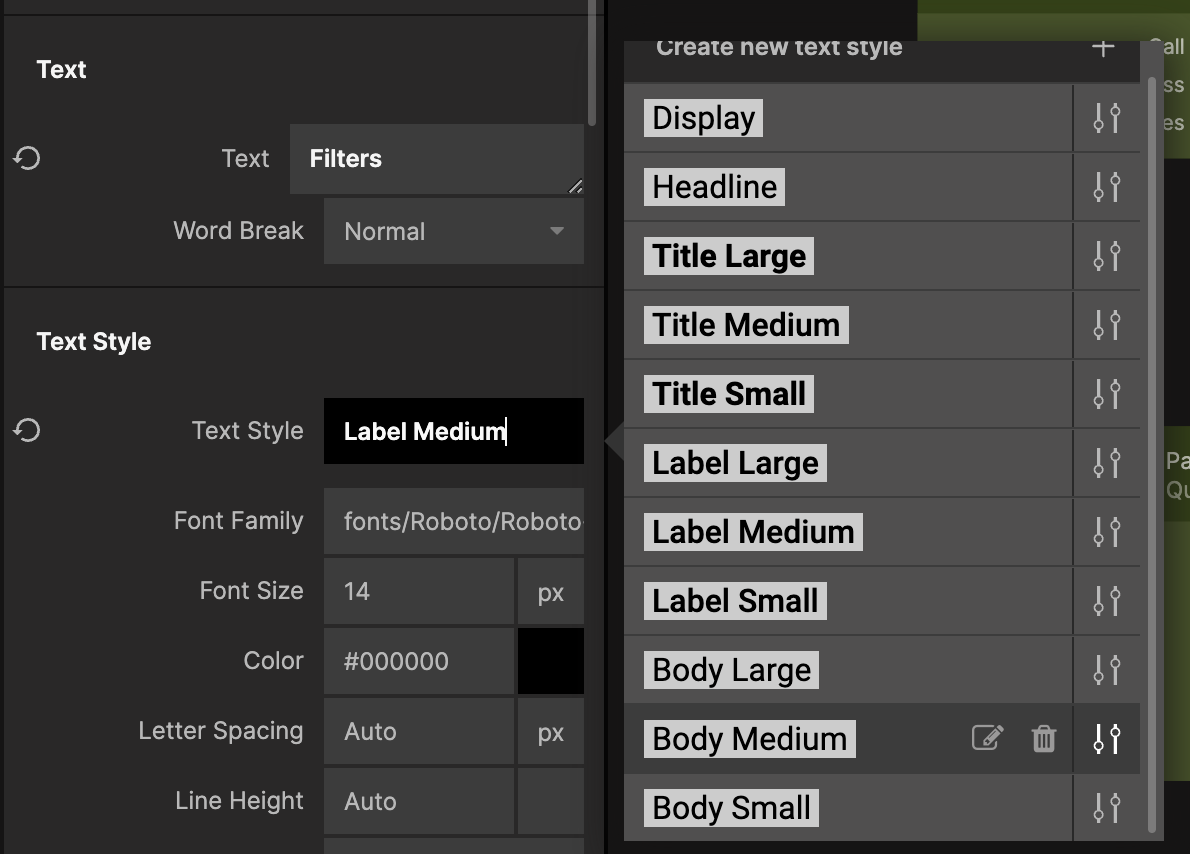Viewport: 1190px width, 854px height.
Task: Open adjust settings icon for Headline style
Action: pos(1106,187)
